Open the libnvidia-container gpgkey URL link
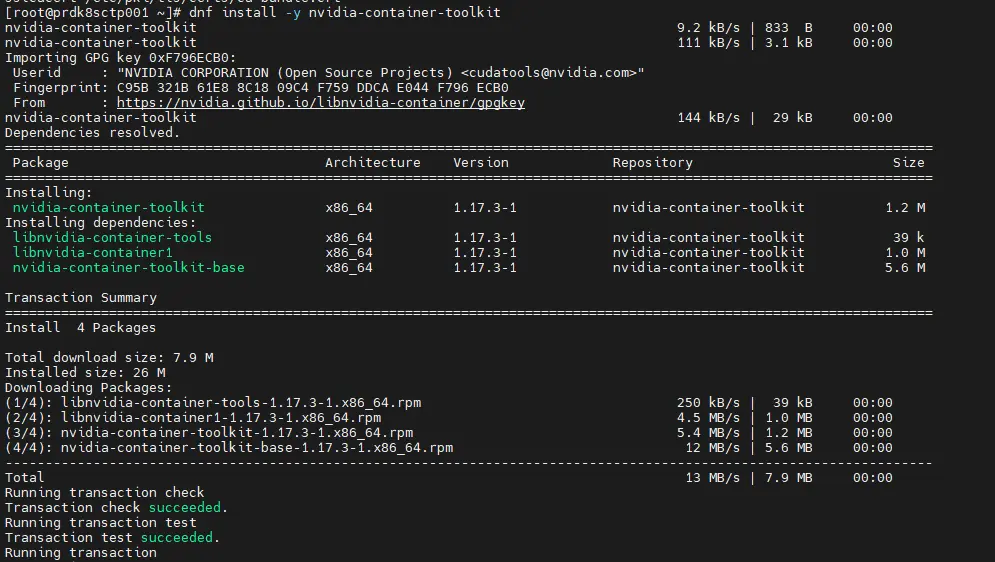Image resolution: width=995 pixels, height=562 pixels. (320, 103)
